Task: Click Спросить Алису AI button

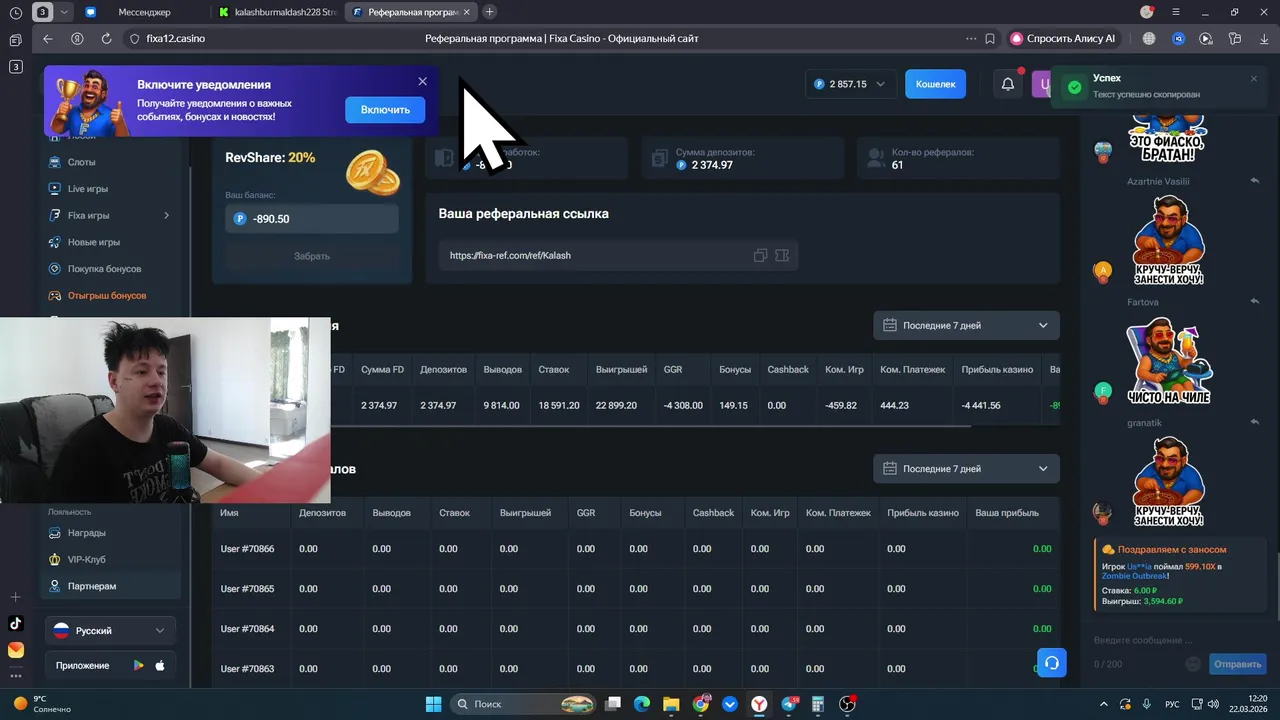Action: (1063, 39)
